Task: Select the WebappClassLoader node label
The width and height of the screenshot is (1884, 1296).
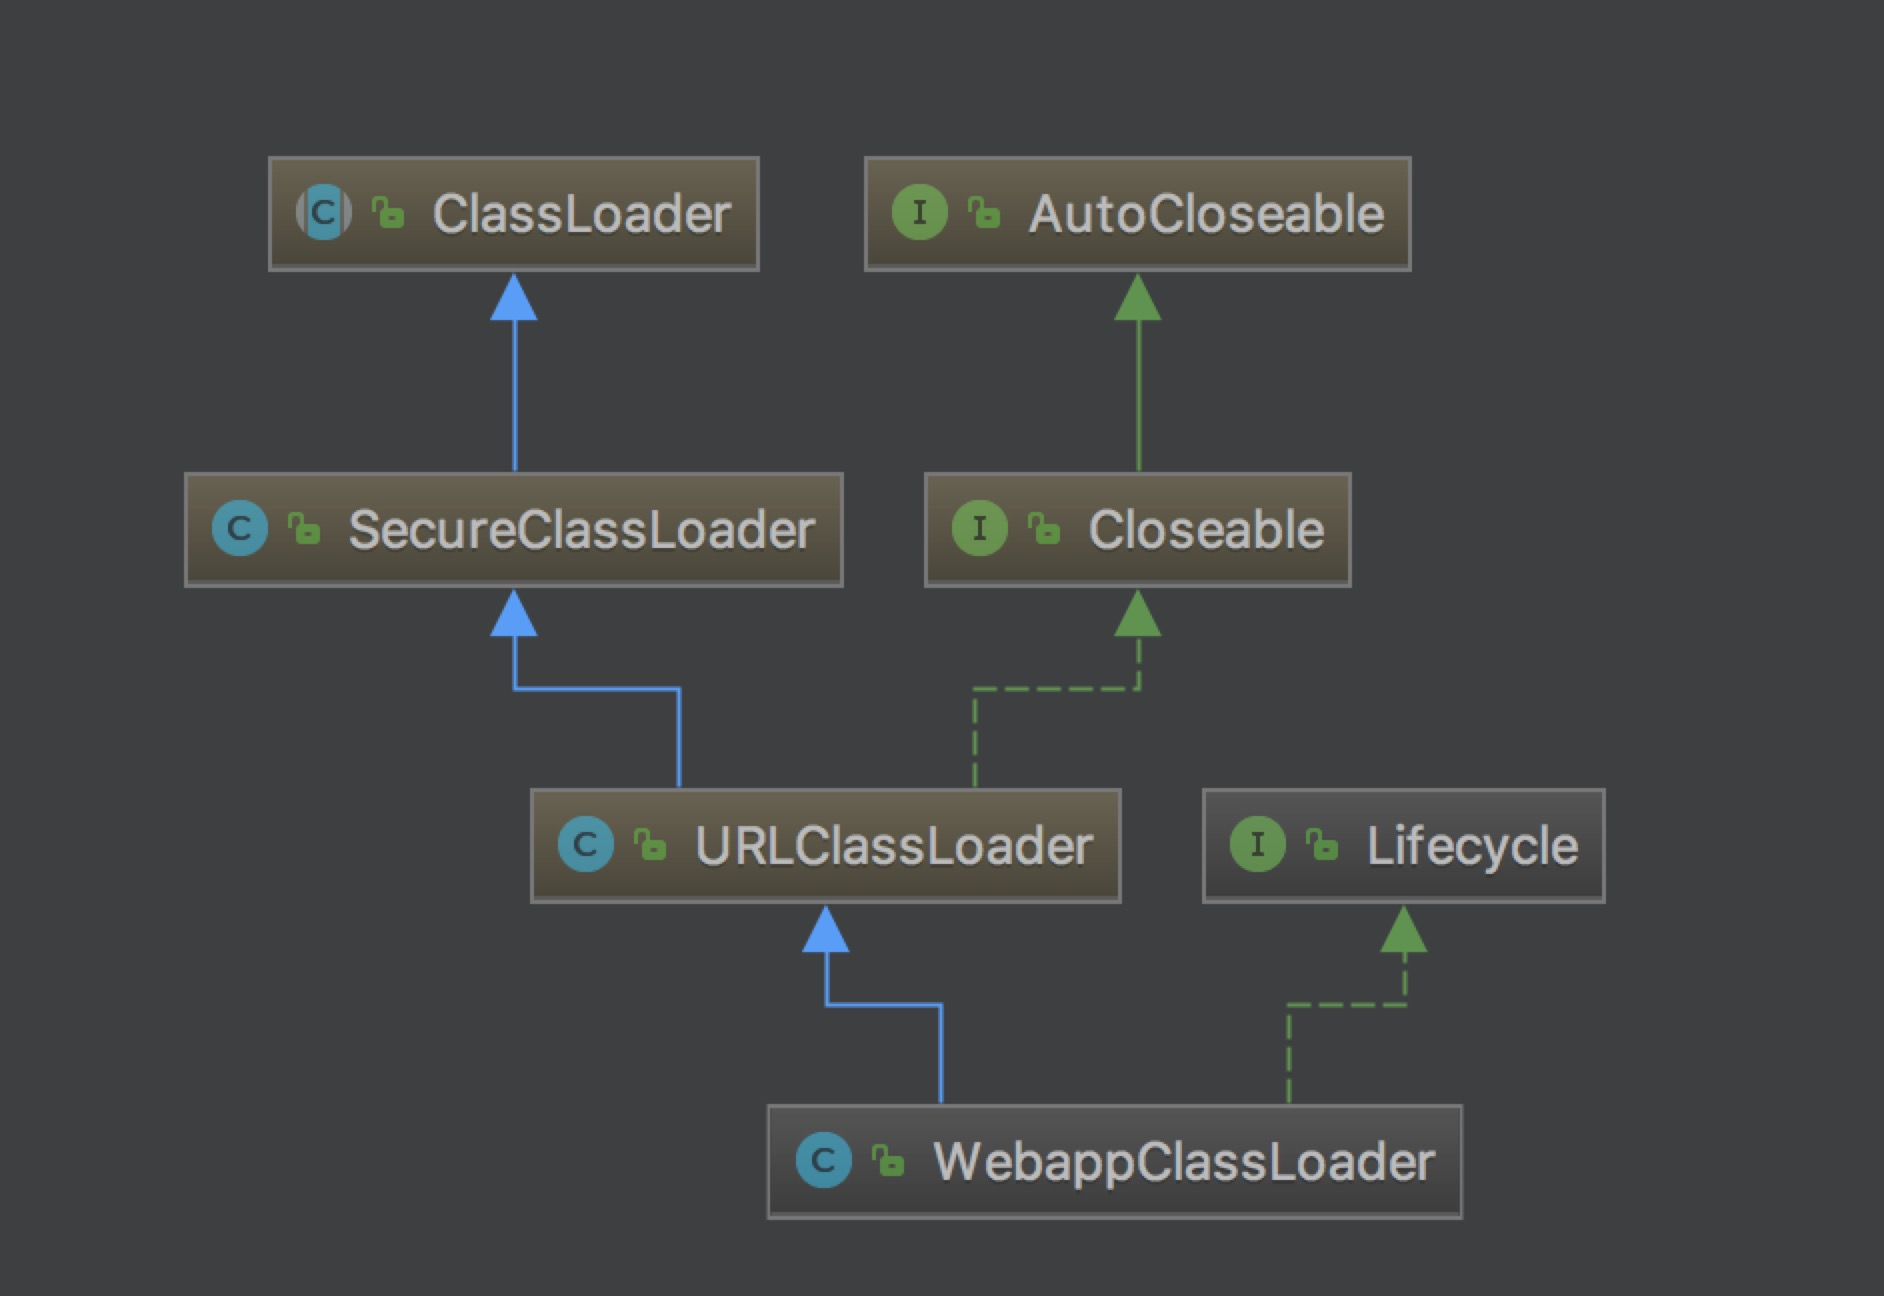Action: (1184, 1162)
